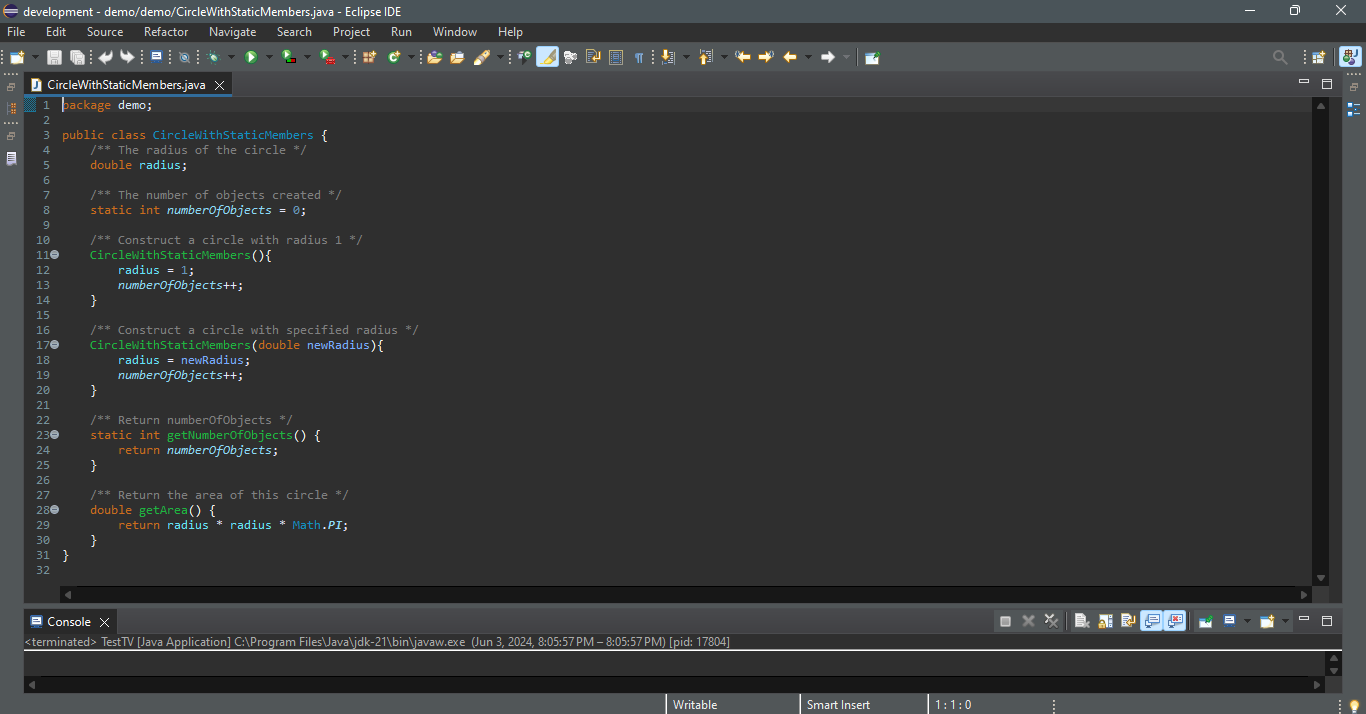Click the Clear Console icon
1366x714 pixels.
1082,621
